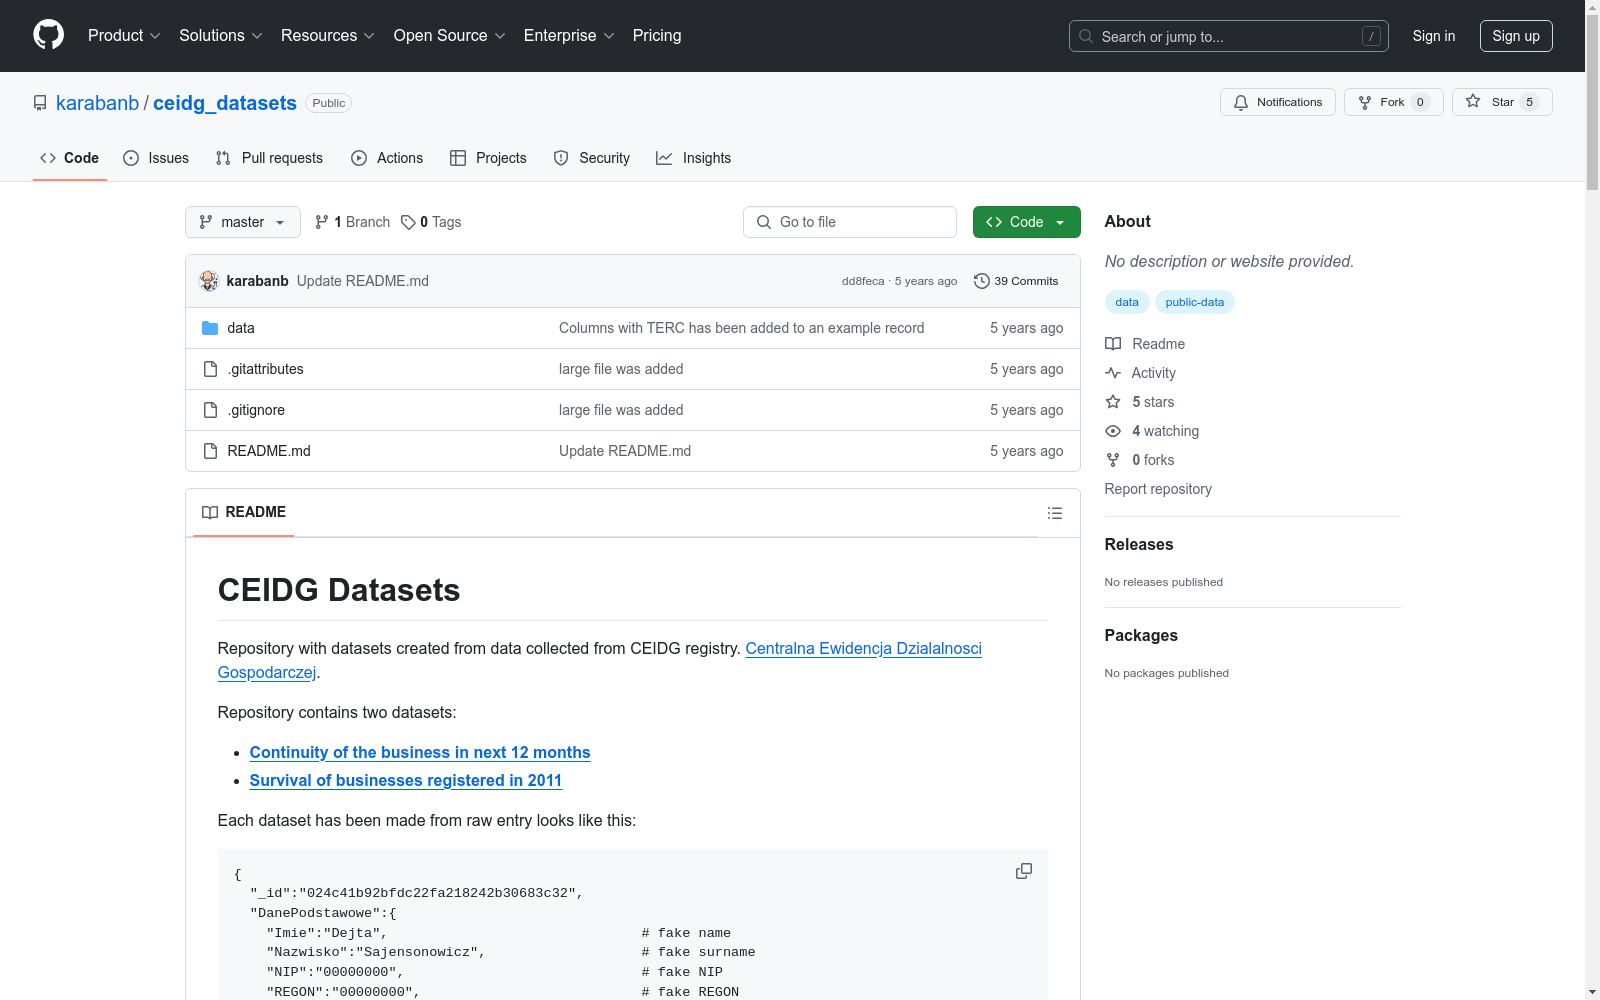This screenshot has height=1000, width=1600.
Task: Open the .gitignore file
Action: point(256,410)
